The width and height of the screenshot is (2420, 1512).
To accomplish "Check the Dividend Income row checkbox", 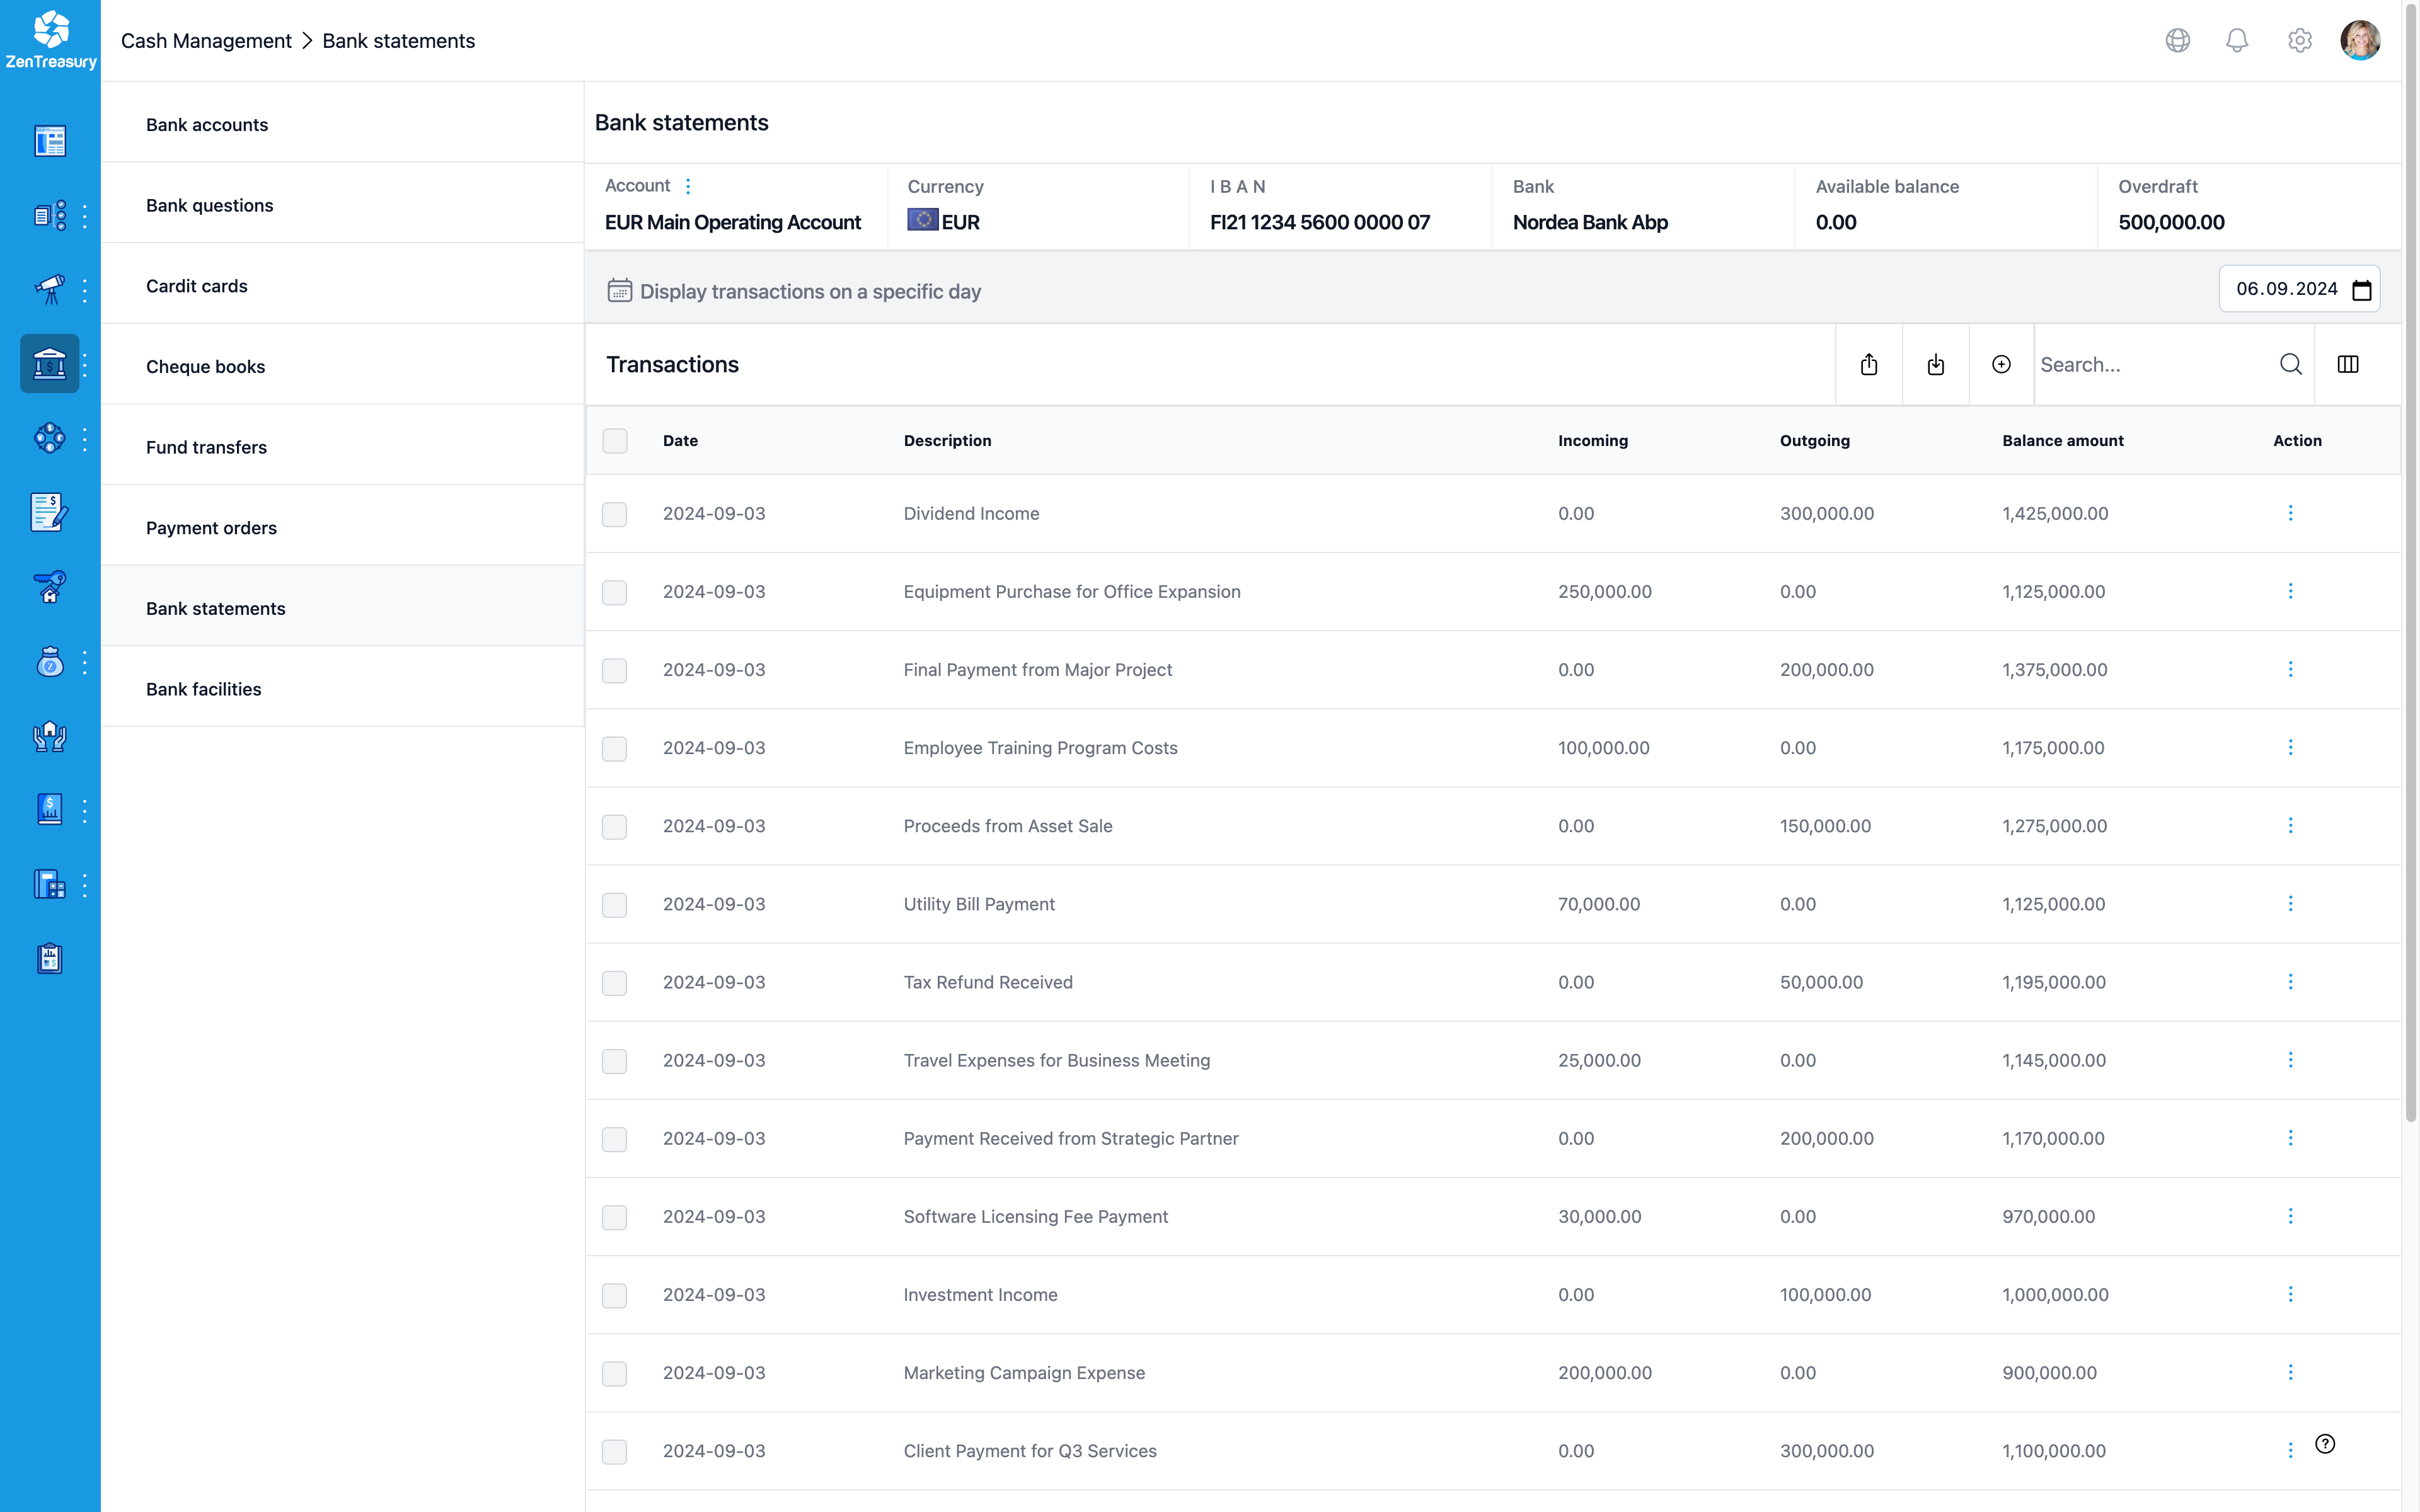I will tap(615, 514).
